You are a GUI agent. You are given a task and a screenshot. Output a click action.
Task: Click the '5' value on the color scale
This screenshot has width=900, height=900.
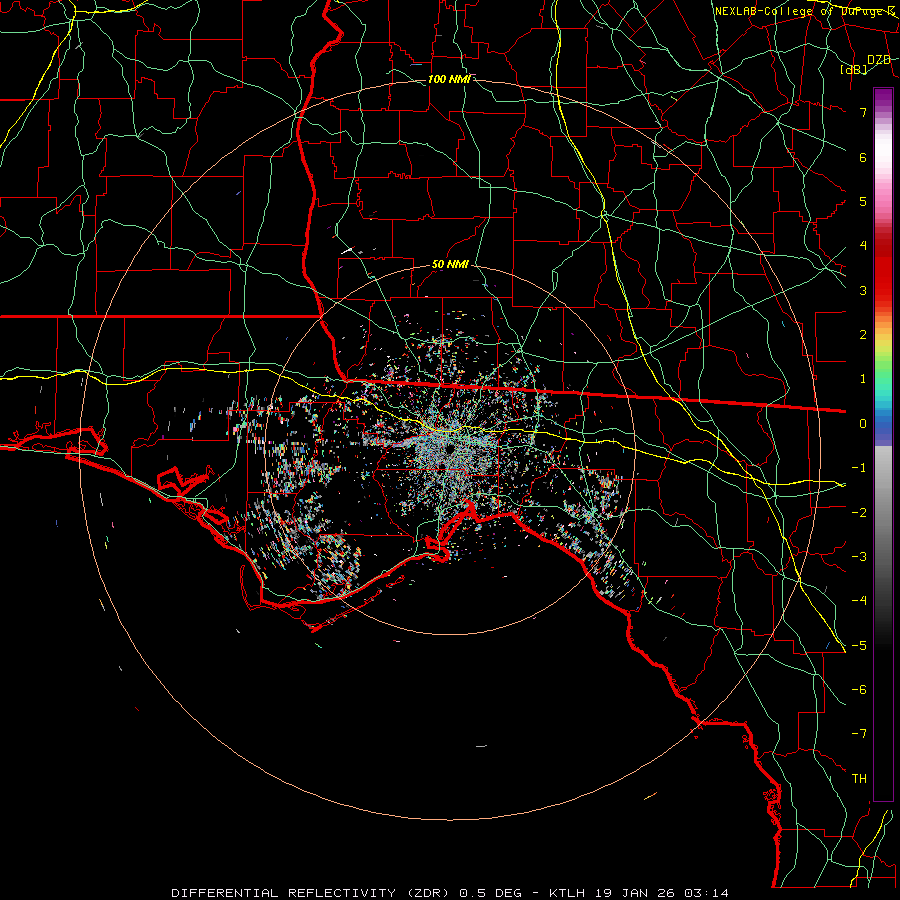click(863, 201)
